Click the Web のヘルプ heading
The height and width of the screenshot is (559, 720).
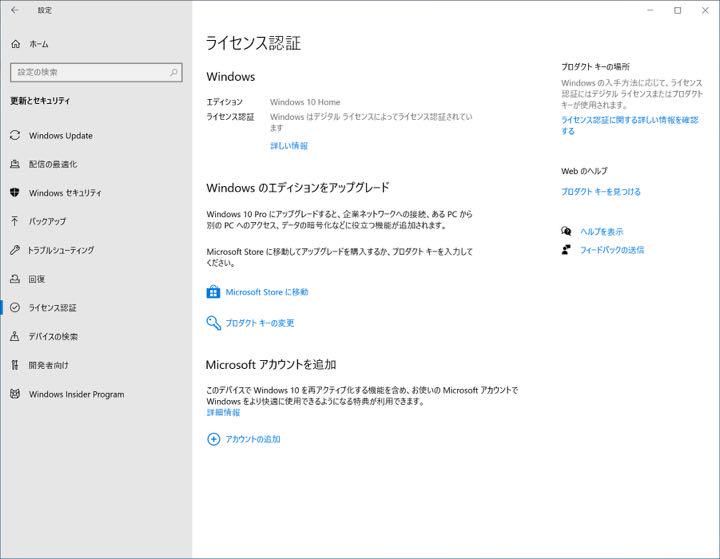(584, 171)
